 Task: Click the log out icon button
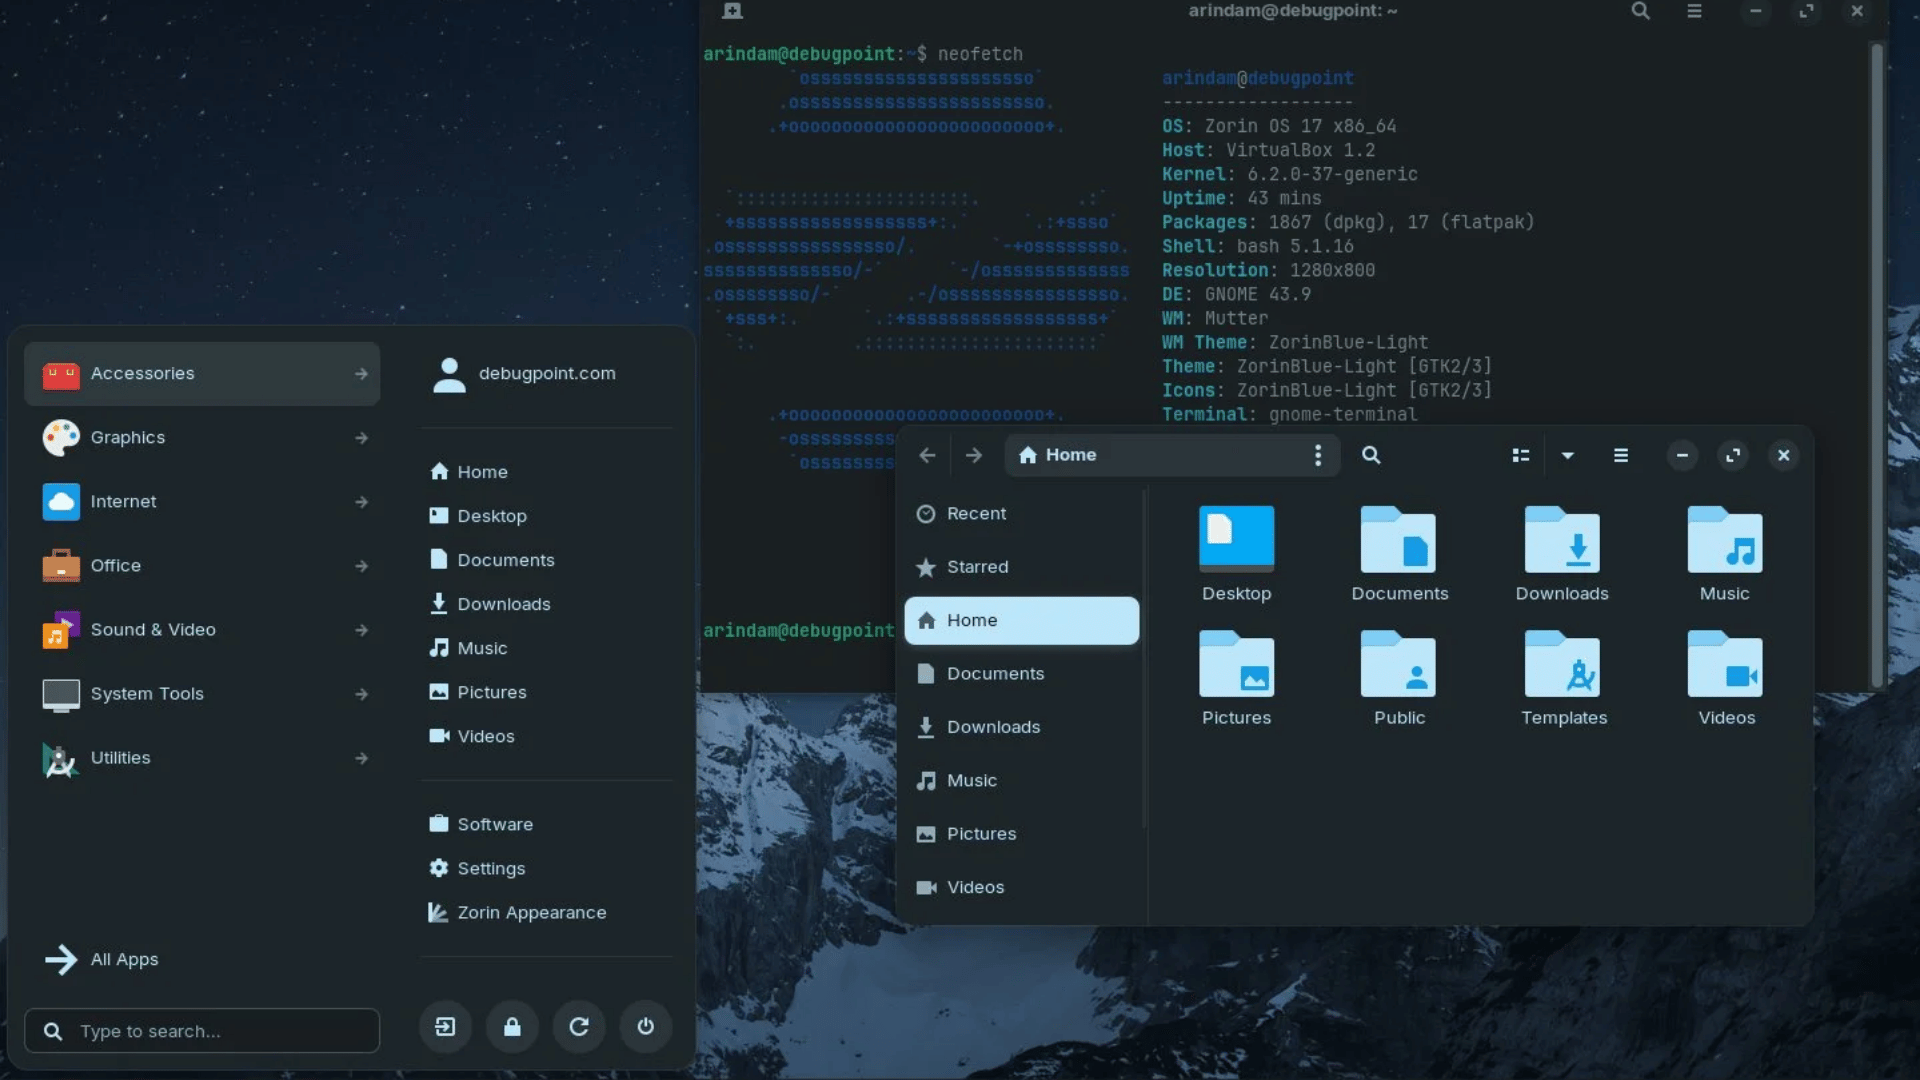click(x=445, y=1027)
